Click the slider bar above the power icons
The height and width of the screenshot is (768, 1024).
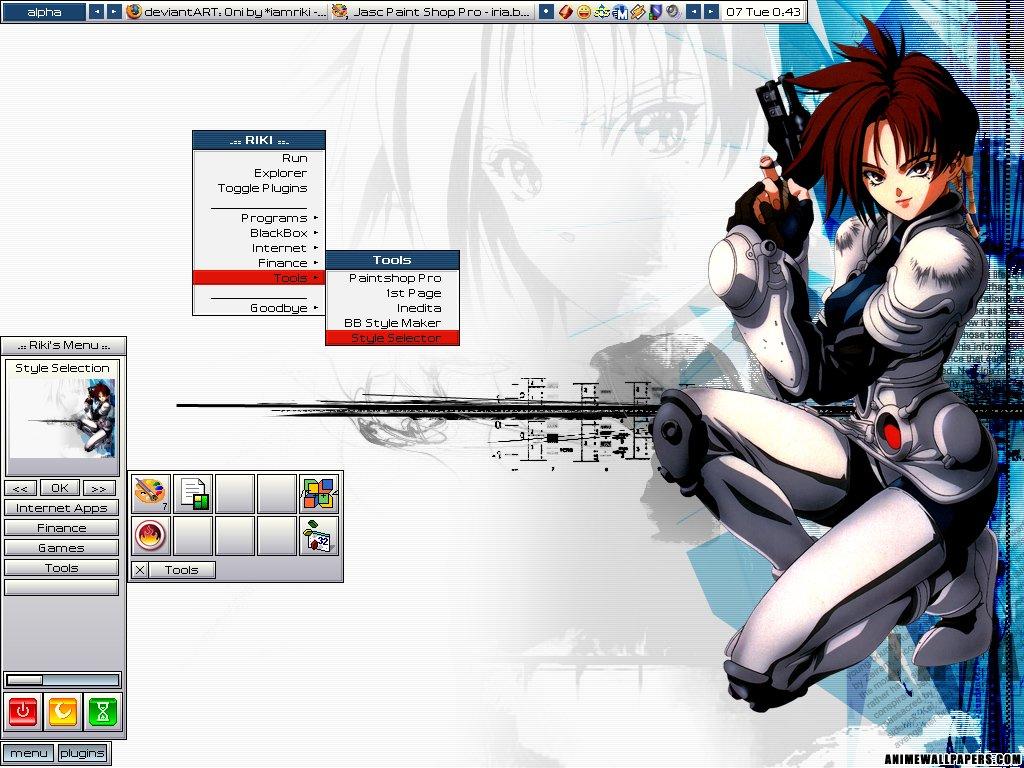pos(63,680)
